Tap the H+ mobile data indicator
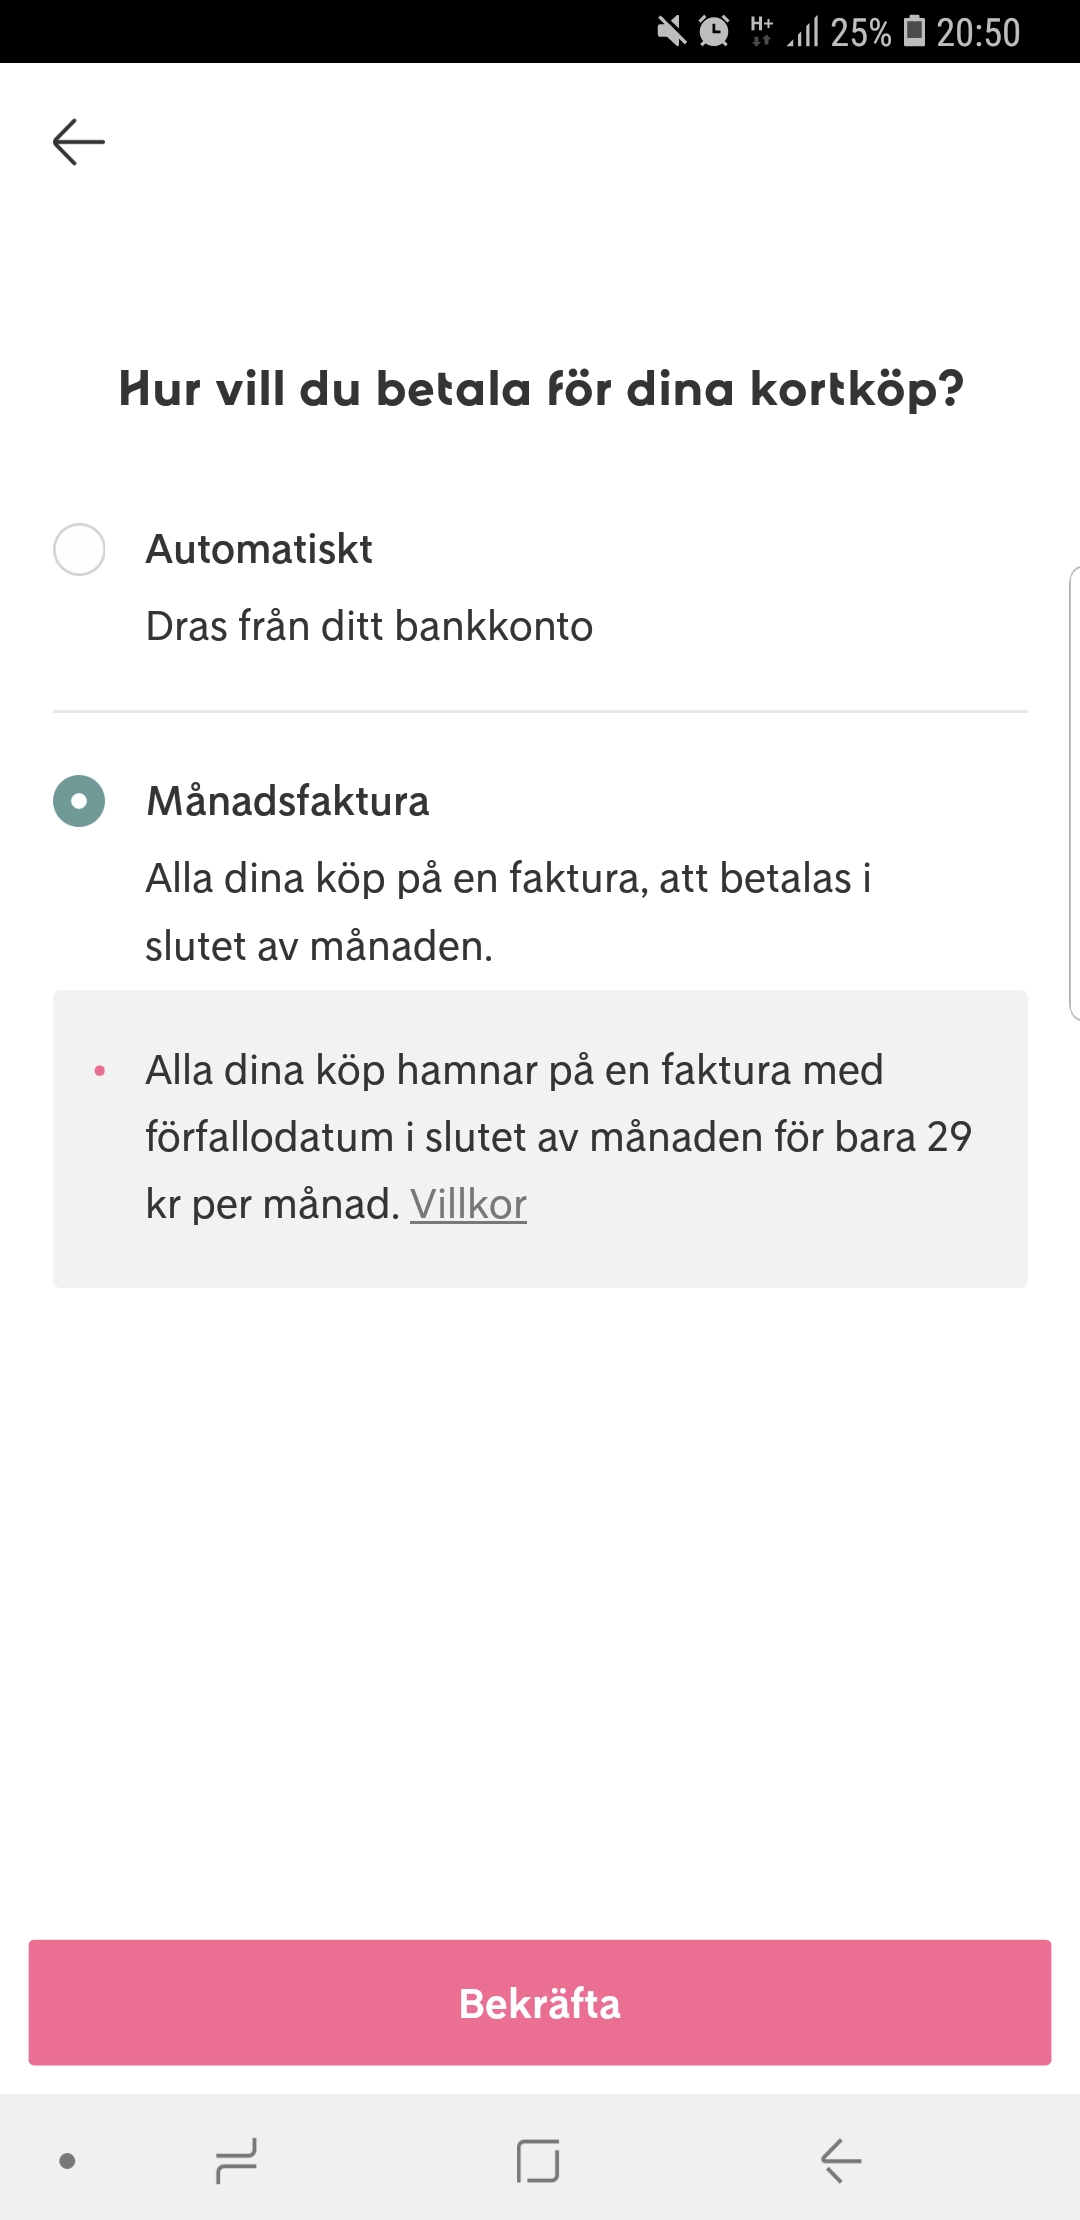 click(x=761, y=32)
